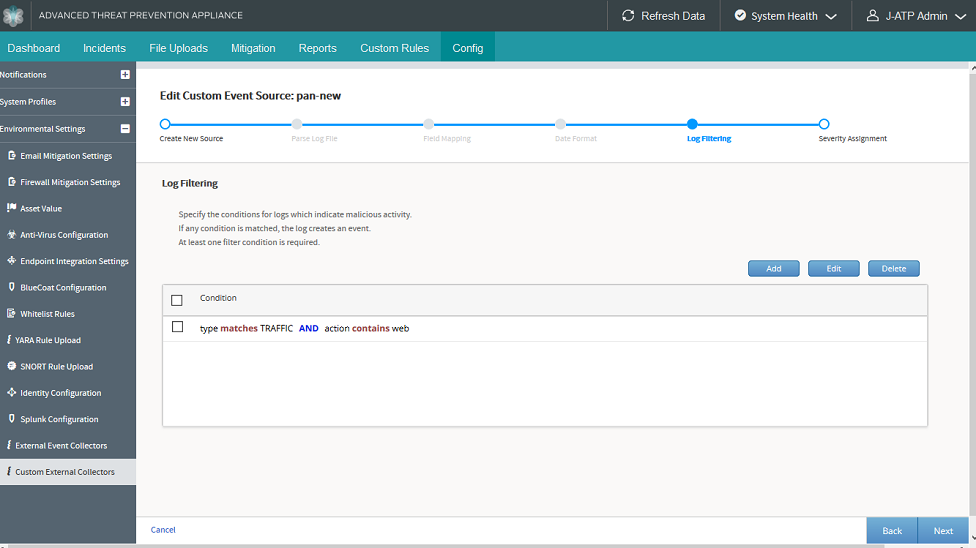Click the Back button

tap(892, 531)
